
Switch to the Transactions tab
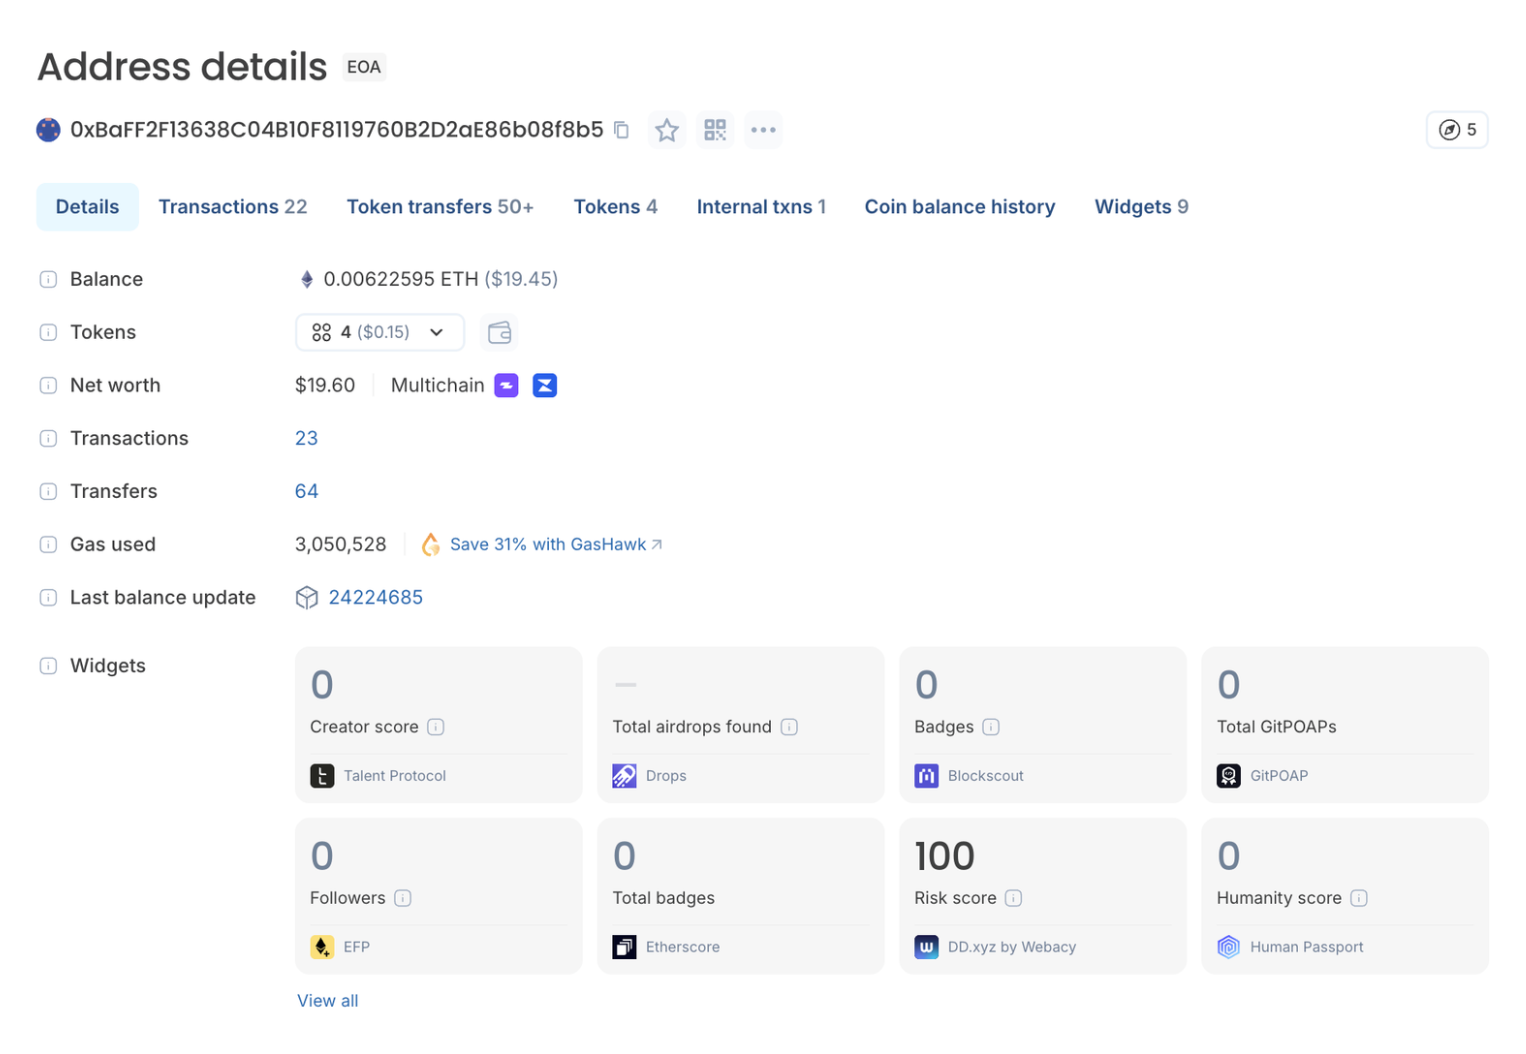tap(233, 207)
